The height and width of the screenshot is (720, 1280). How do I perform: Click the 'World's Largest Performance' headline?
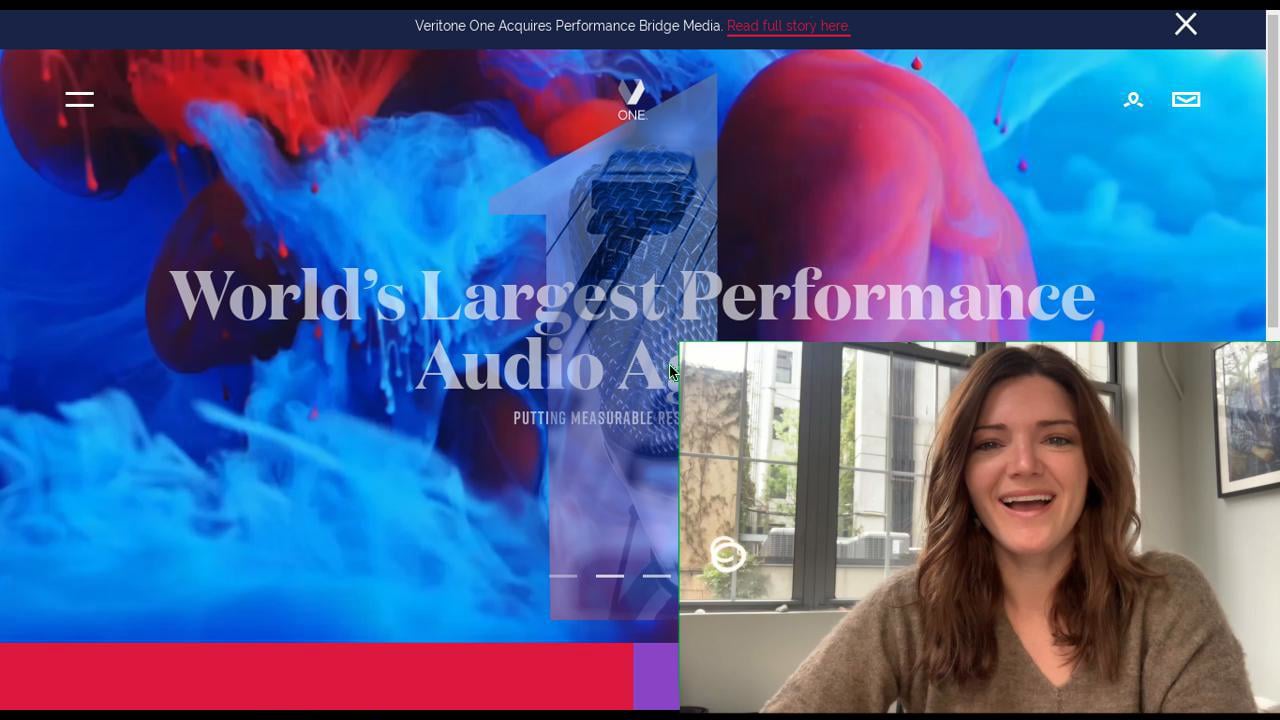click(x=632, y=297)
